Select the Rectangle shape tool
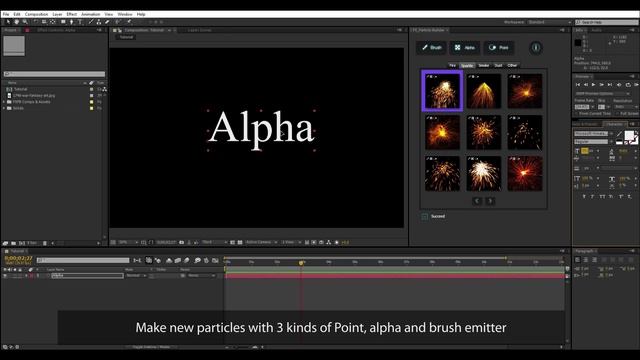 [63, 22]
